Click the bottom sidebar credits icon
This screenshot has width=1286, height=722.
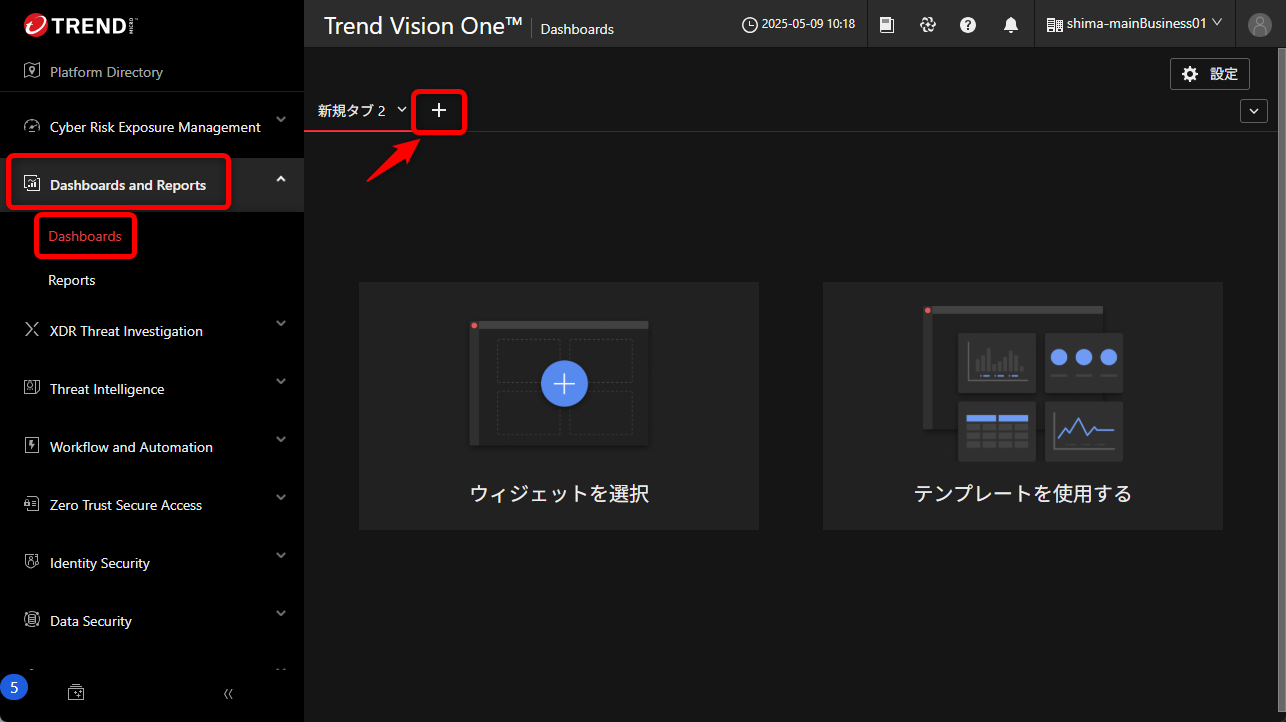pyautogui.click(x=76, y=692)
